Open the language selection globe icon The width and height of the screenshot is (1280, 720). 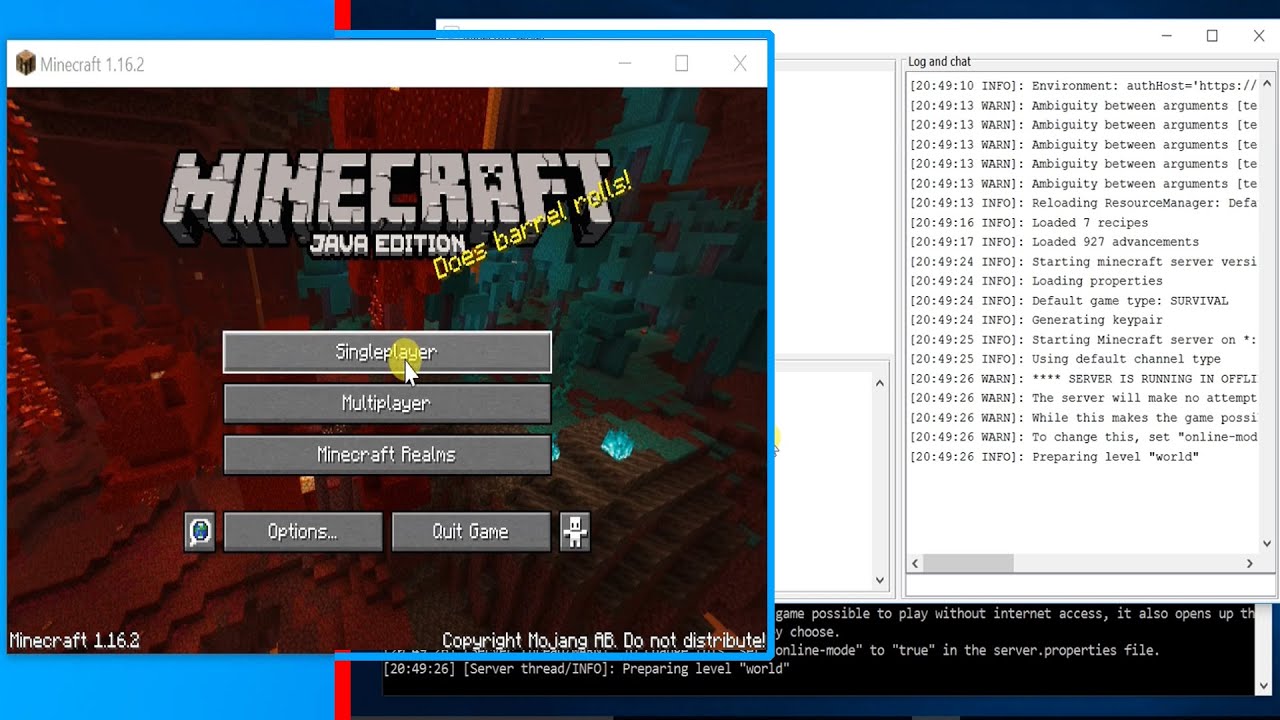pyautogui.click(x=200, y=532)
